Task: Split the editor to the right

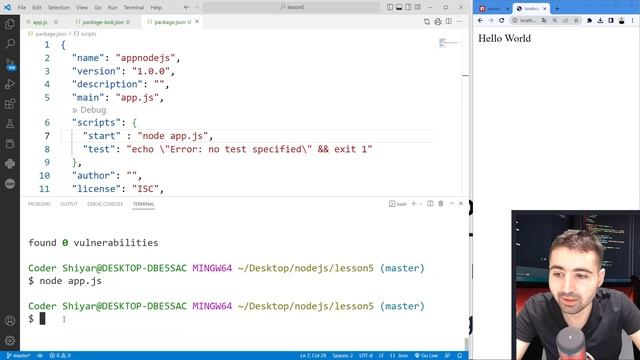Action: pyautogui.click(x=449, y=22)
